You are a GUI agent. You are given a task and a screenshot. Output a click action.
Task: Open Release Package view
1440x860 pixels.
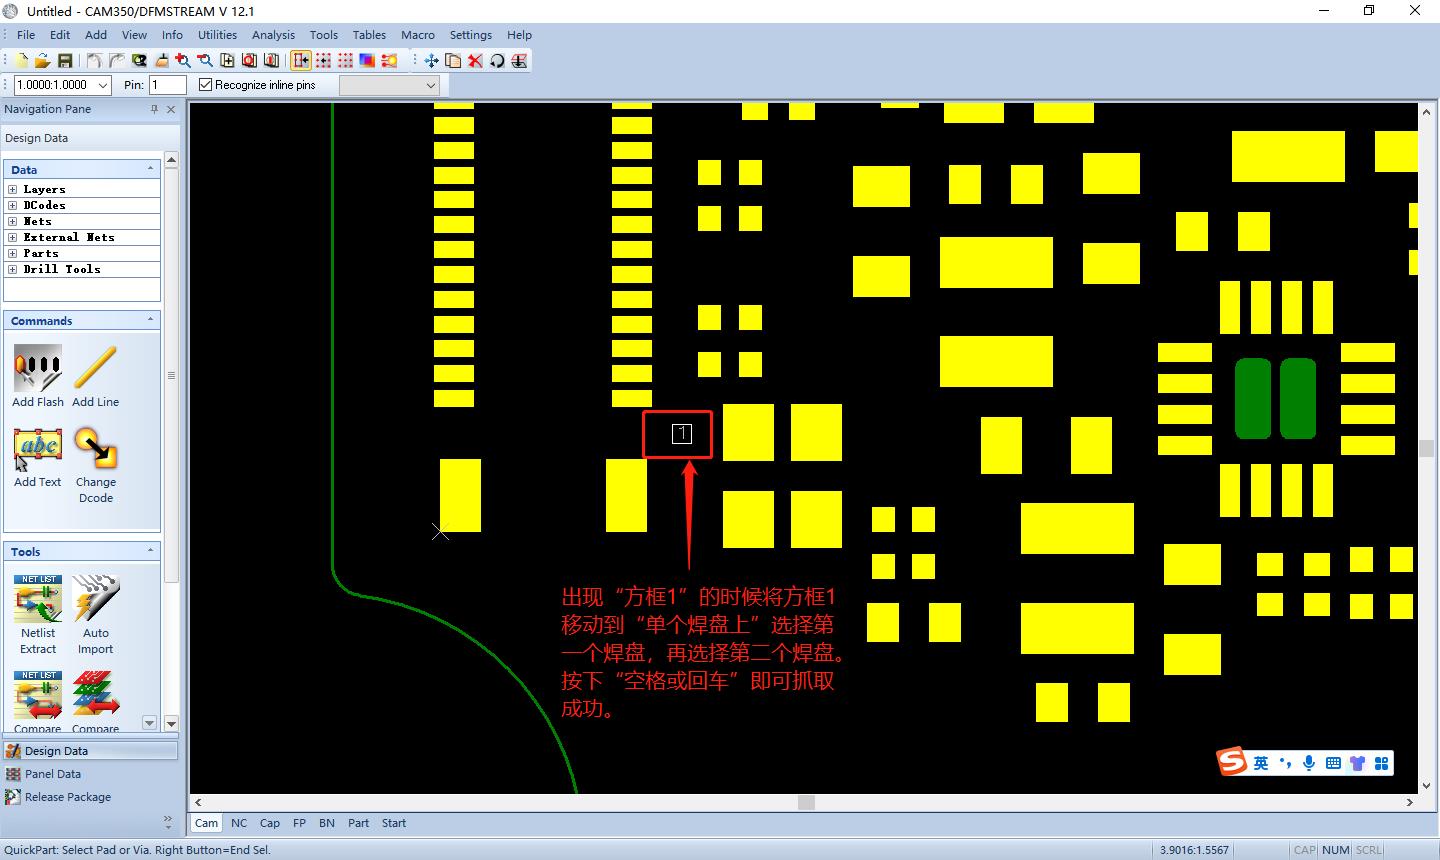[x=69, y=797]
